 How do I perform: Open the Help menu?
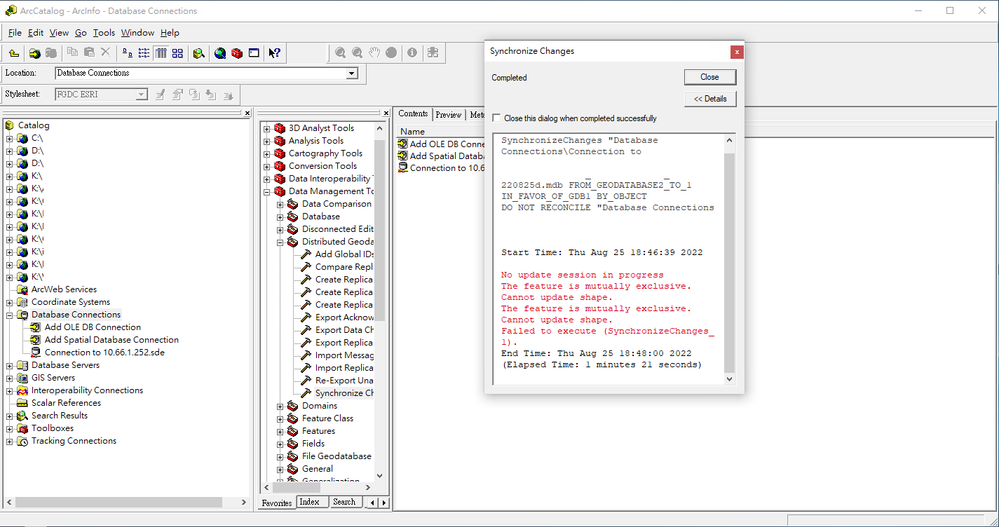click(169, 32)
